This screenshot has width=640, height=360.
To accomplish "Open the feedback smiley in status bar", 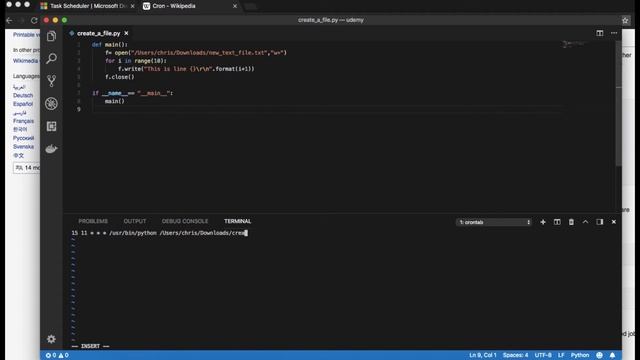I will click(599, 355).
